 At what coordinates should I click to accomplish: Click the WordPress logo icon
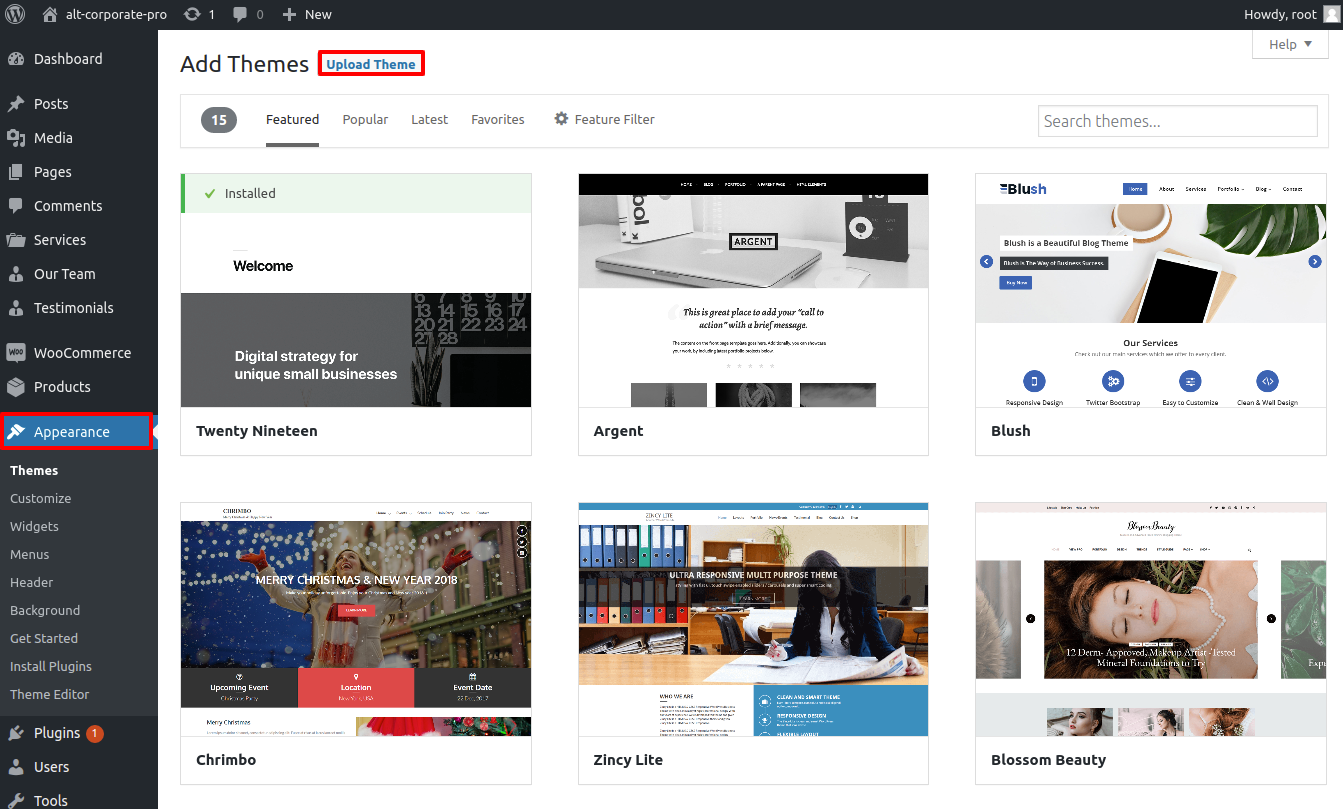[15, 14]
